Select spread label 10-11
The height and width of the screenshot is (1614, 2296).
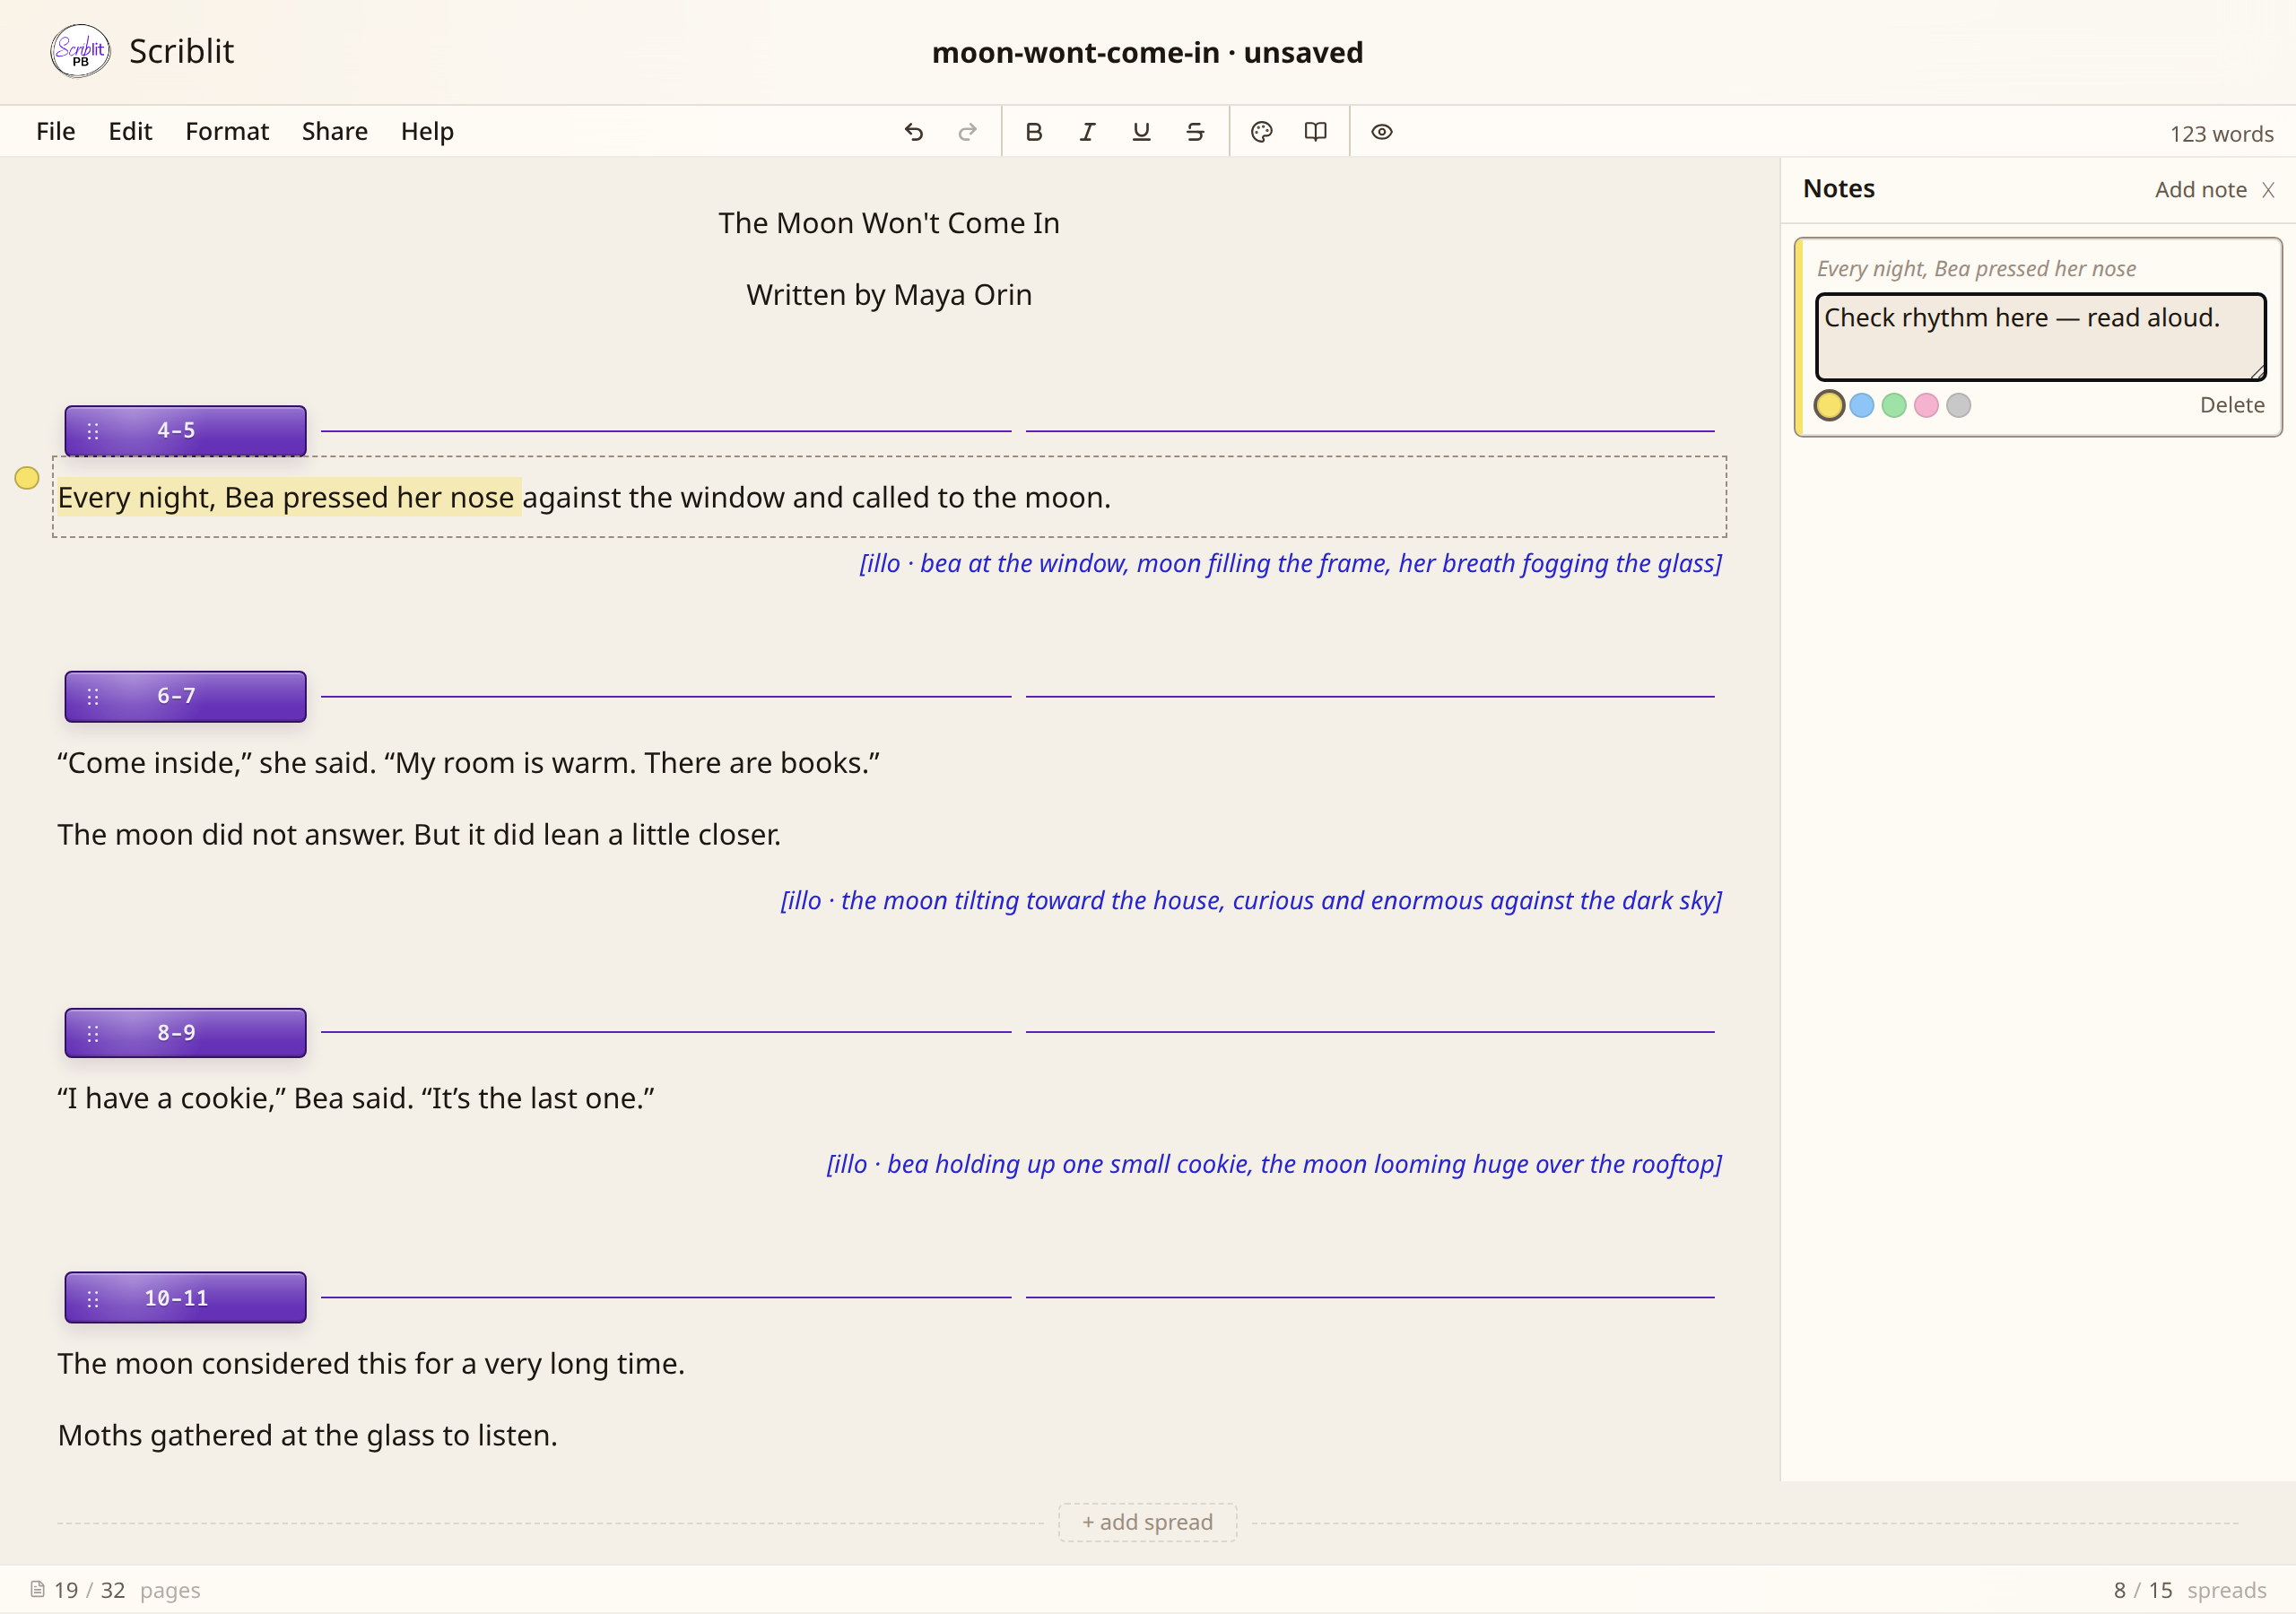176,1298
